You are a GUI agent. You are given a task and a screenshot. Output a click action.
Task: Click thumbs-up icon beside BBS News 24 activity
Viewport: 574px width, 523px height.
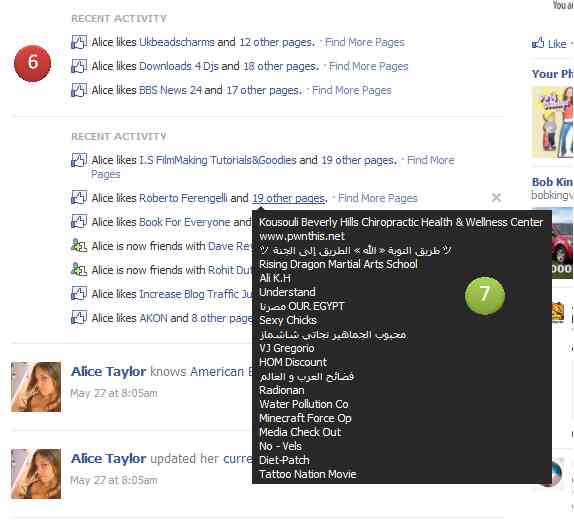point(79,90)
